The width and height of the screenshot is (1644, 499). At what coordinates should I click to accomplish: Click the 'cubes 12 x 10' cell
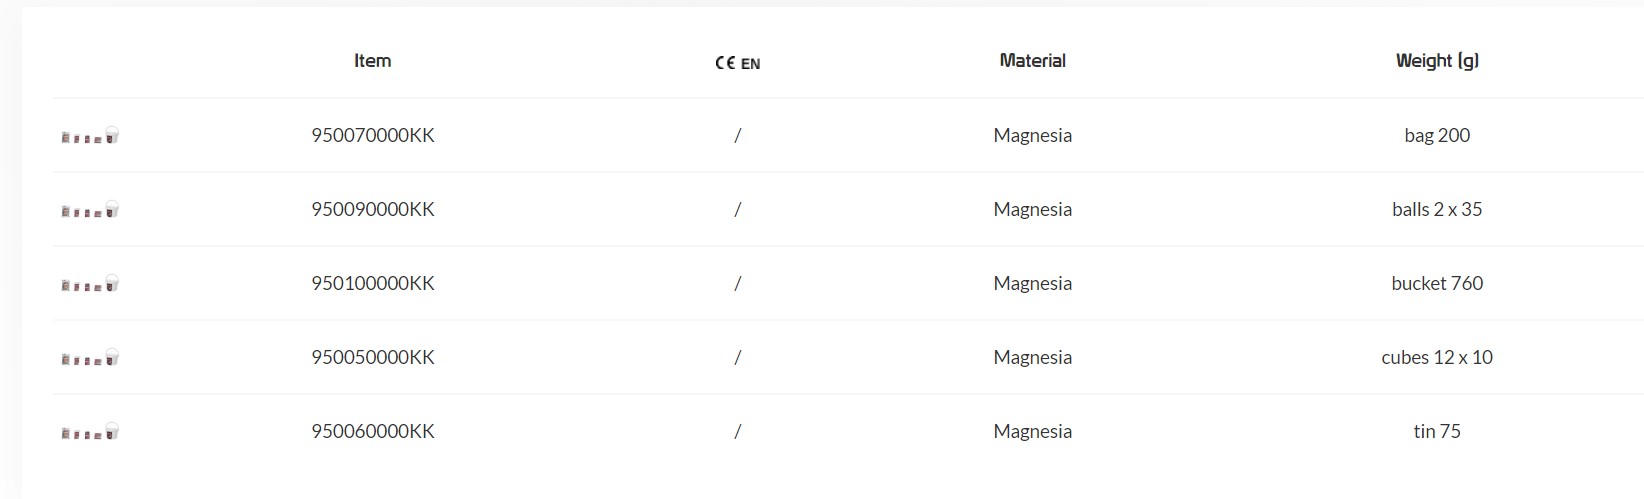point(1436,357)
